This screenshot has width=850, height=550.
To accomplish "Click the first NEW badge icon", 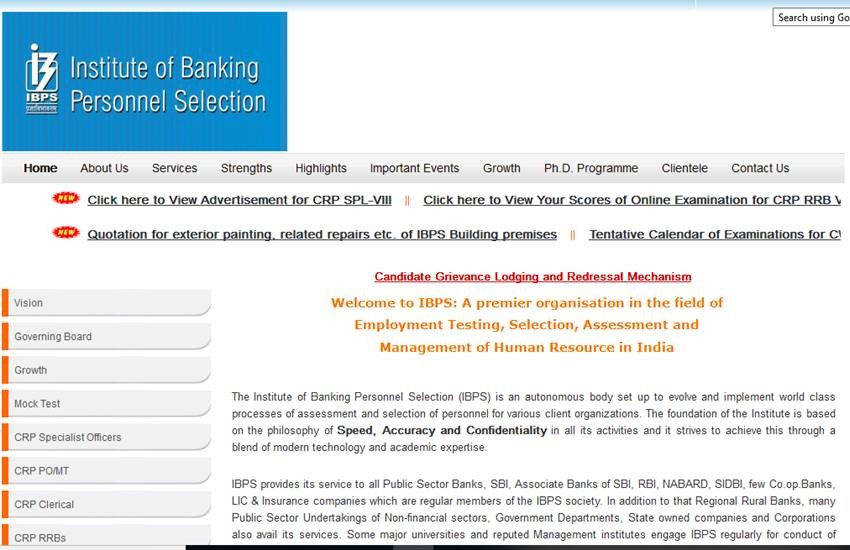I will pos(65,199).
